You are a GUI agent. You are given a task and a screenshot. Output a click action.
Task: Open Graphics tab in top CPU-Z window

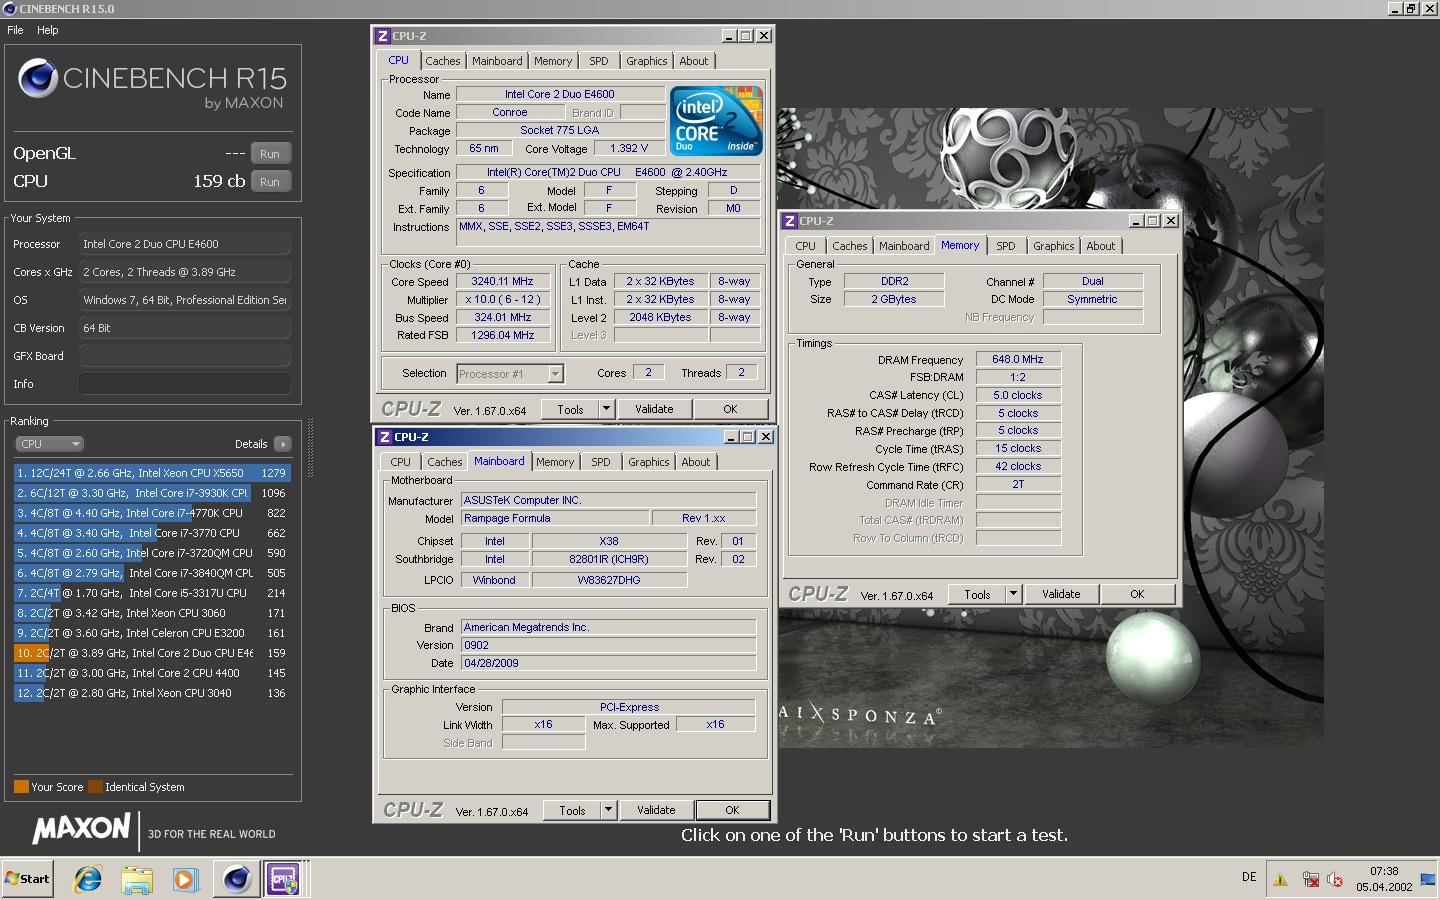pos(647,61)
